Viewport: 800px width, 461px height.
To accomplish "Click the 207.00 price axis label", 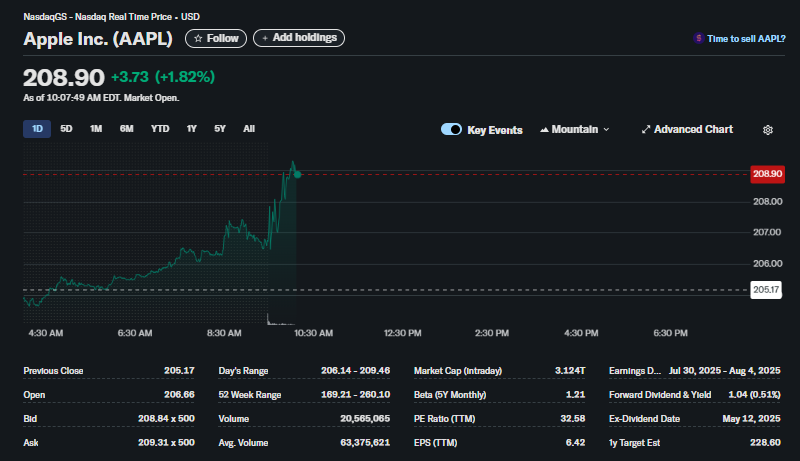I will pyautogui.click(x=767, y=232).
